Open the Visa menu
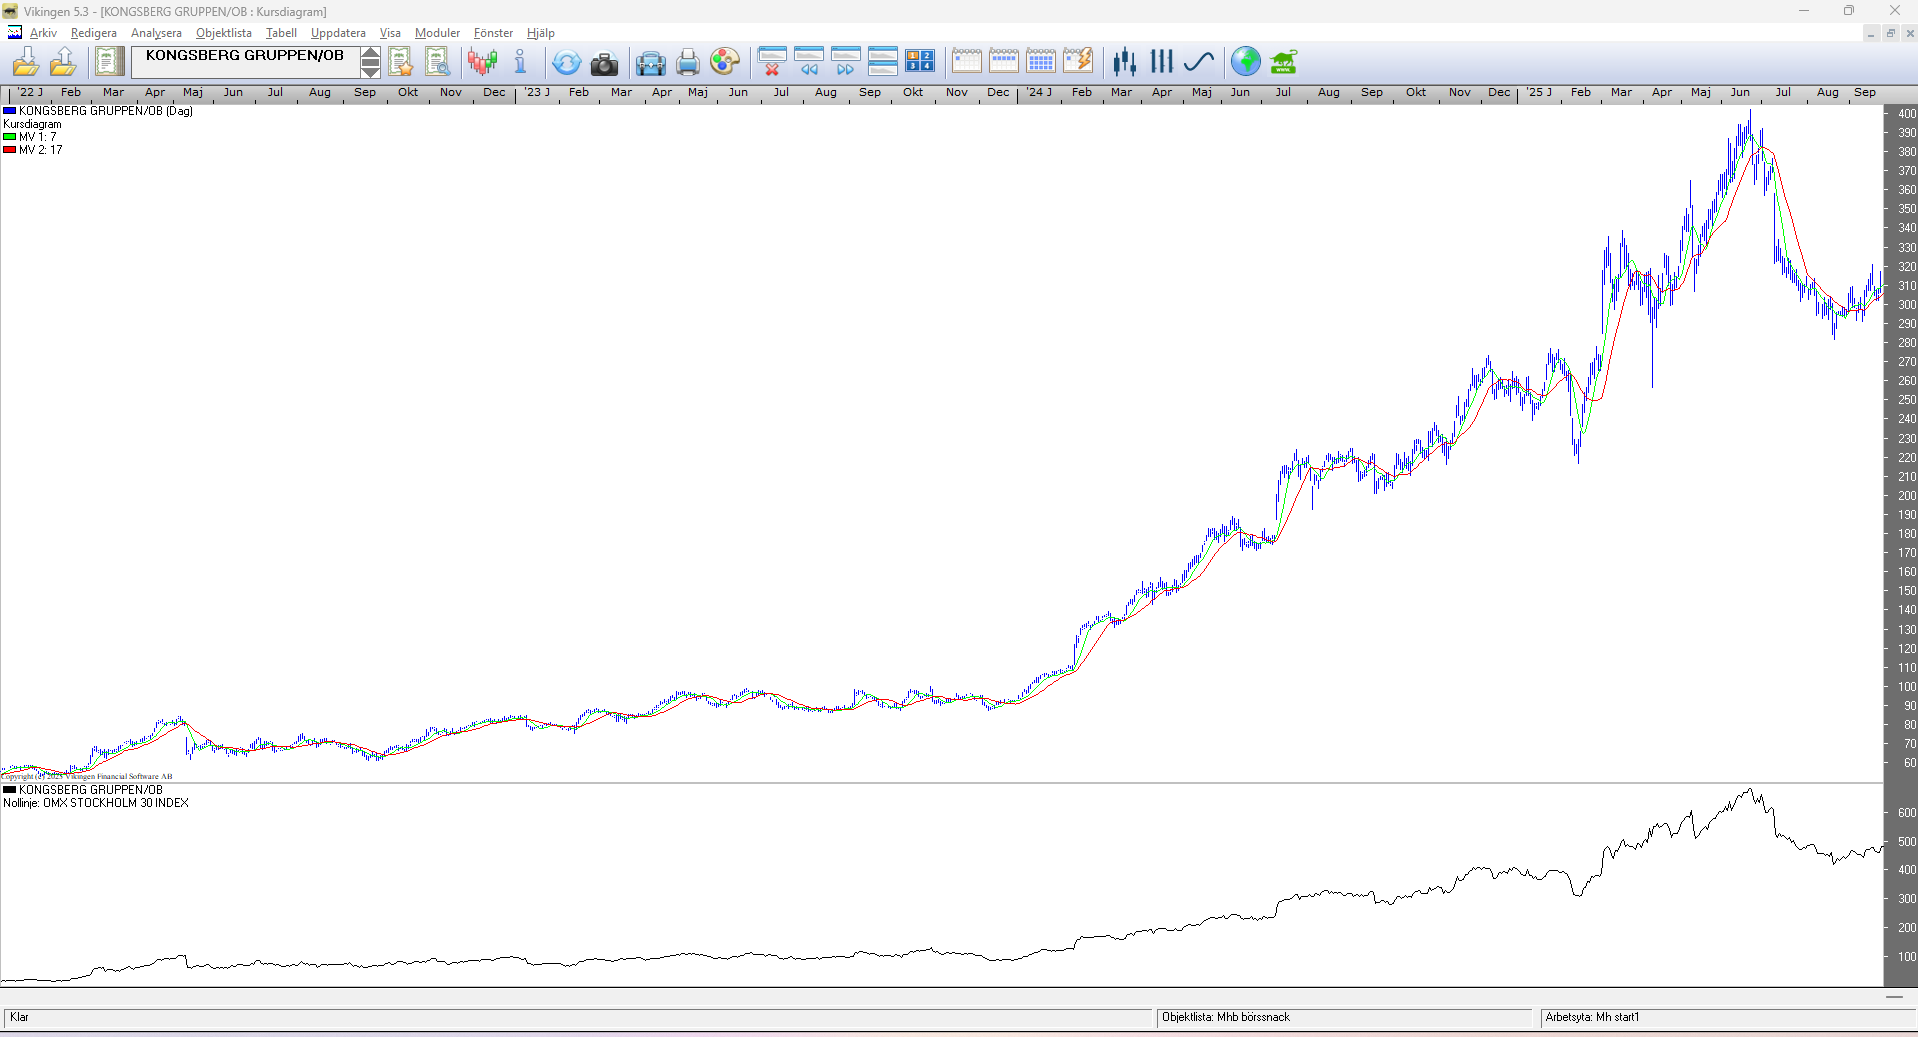Viewport: 1918px width, 1037px height. tap(390, 33)
